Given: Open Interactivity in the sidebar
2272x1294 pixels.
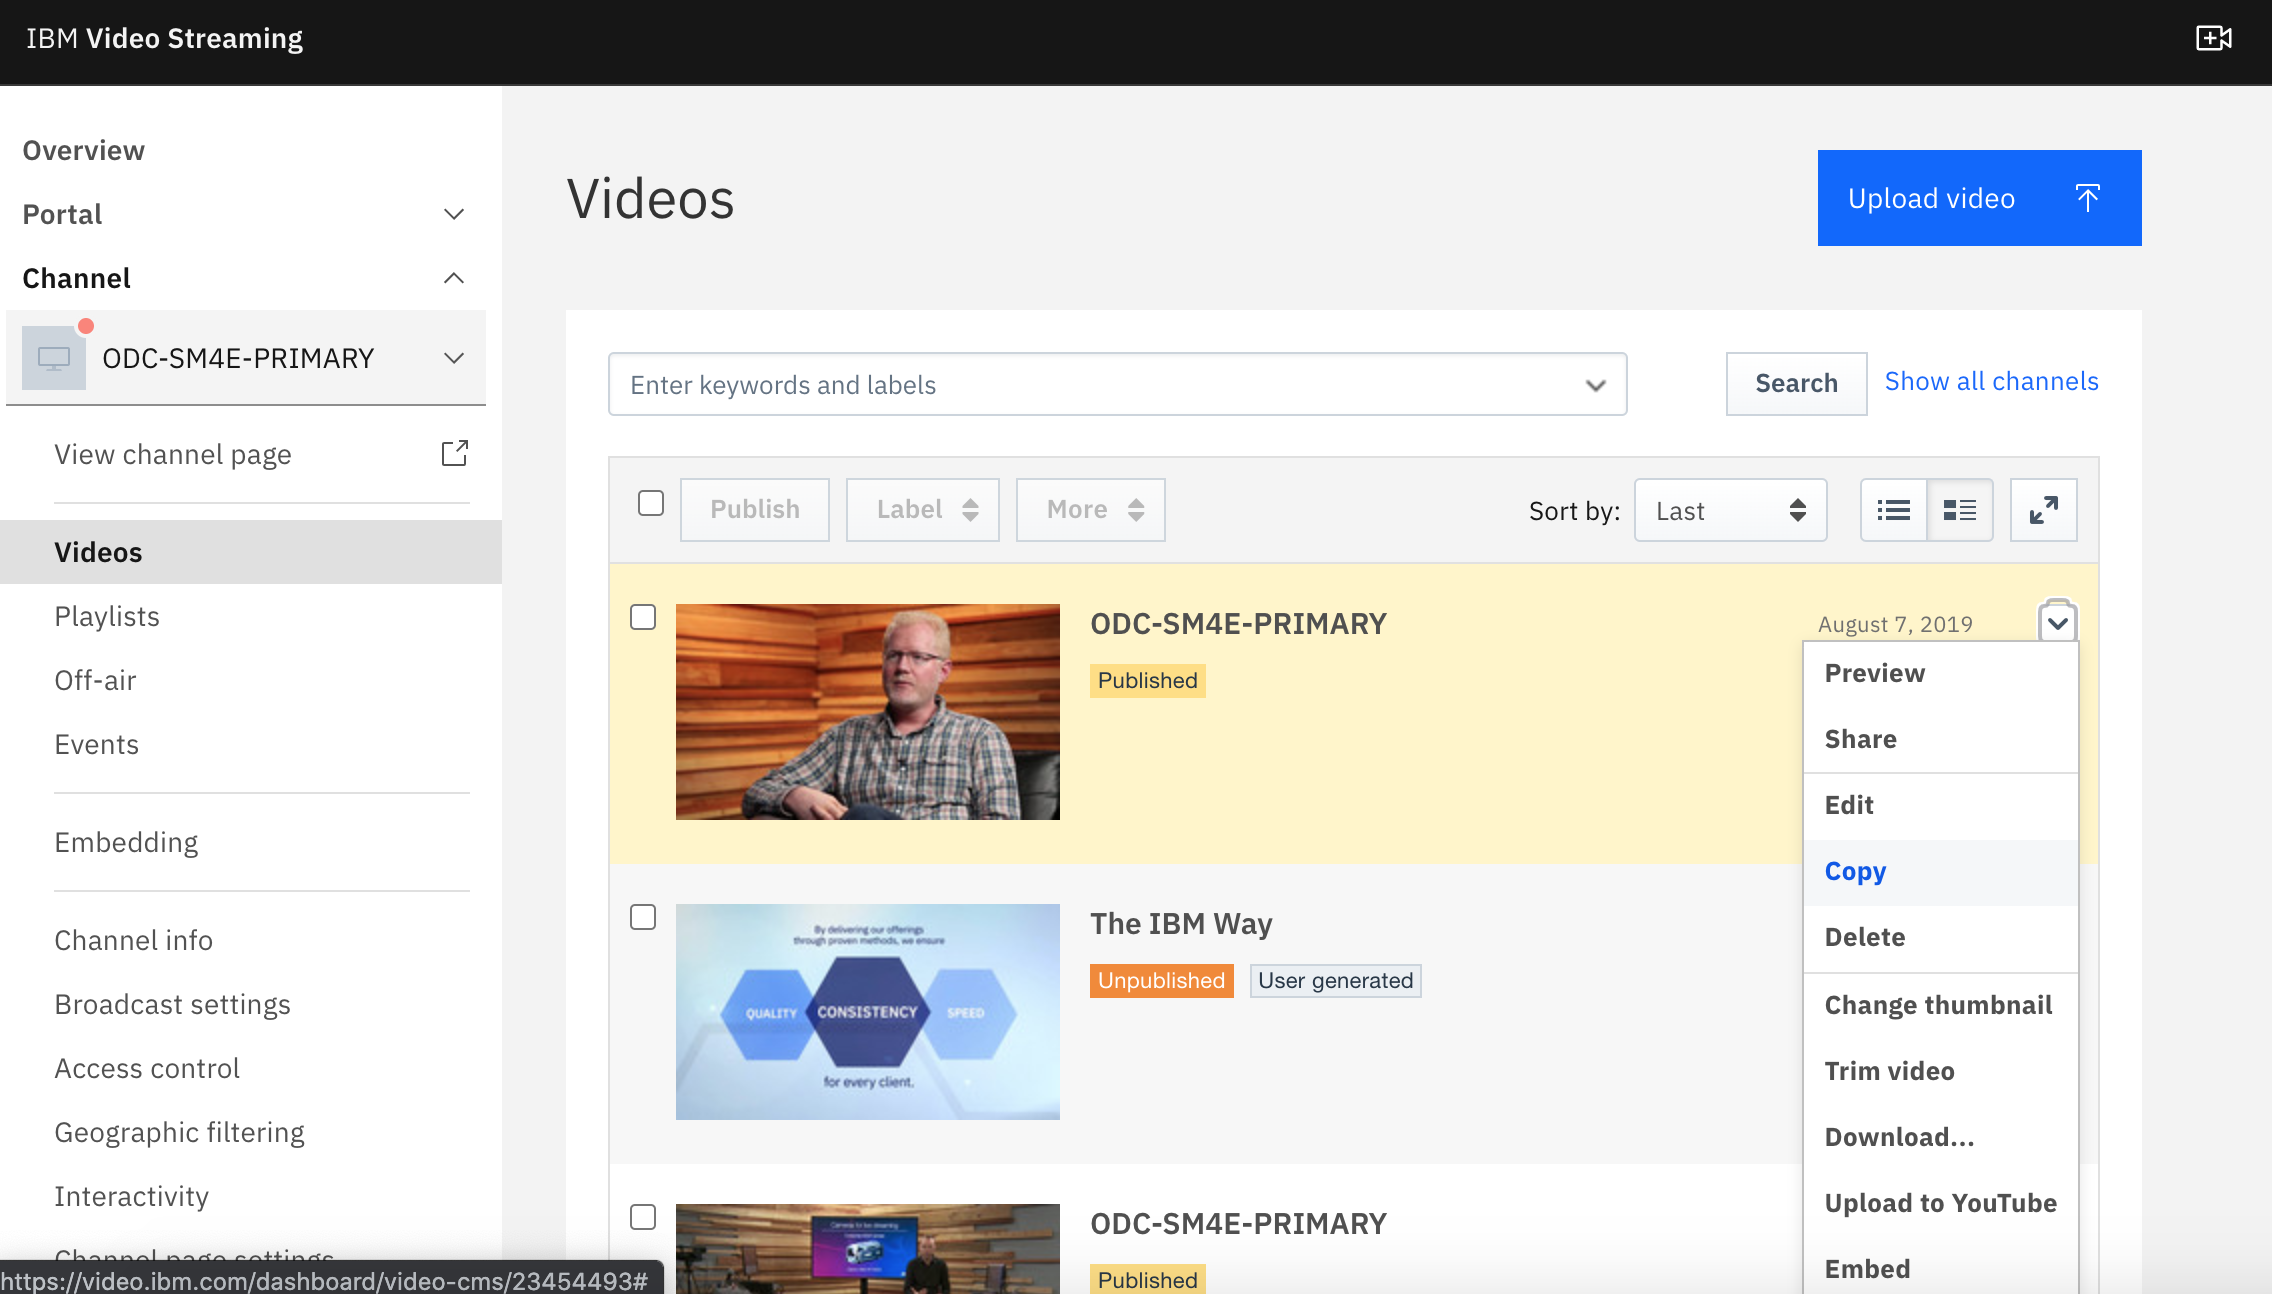Looking at the screenshot, I should tap(132, 1196).
